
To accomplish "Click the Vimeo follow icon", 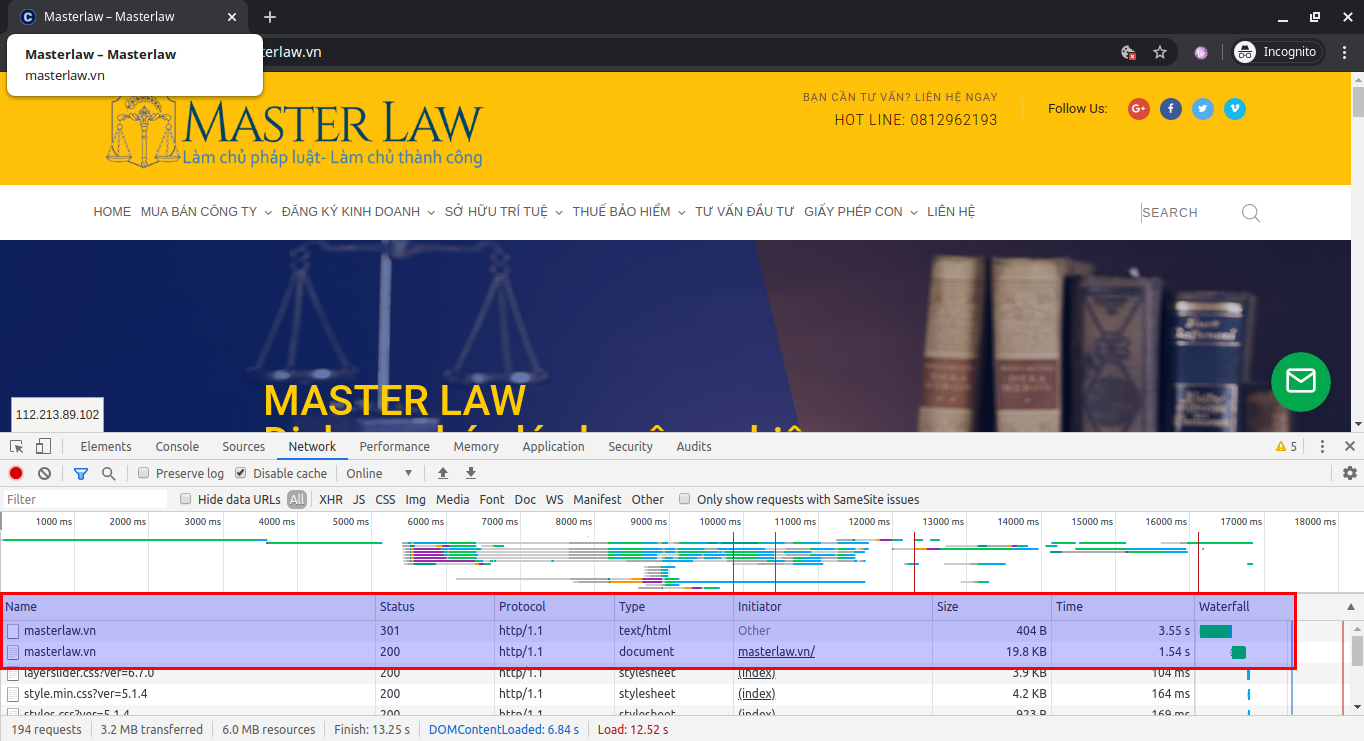I will click(1235, 109).
